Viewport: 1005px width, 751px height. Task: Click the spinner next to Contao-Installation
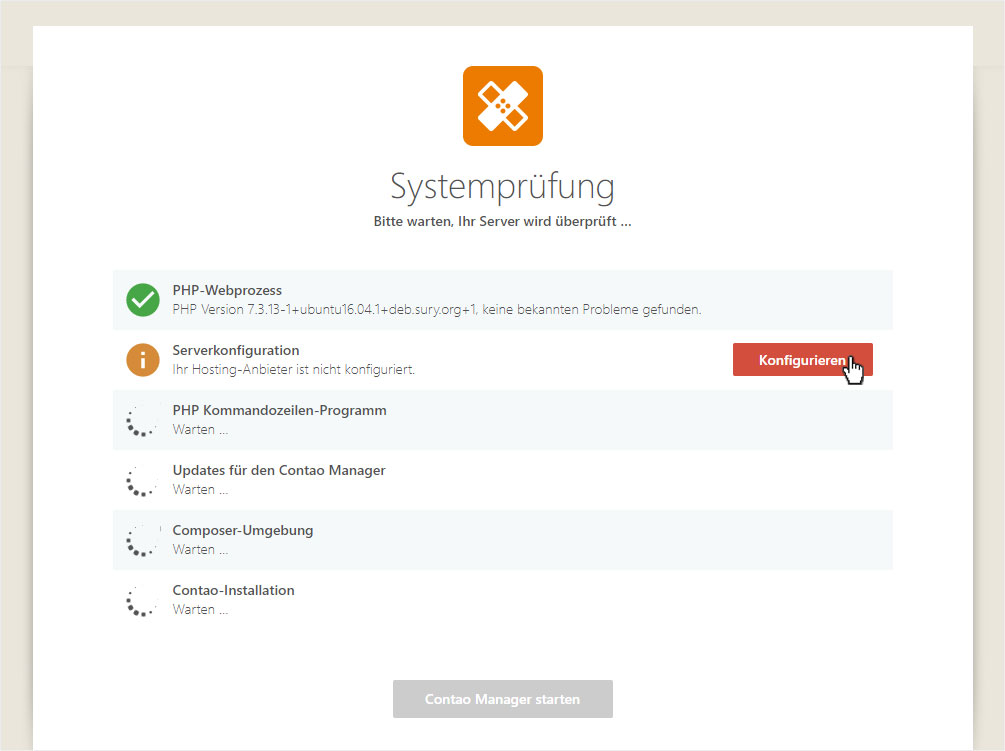pos(142,600)
